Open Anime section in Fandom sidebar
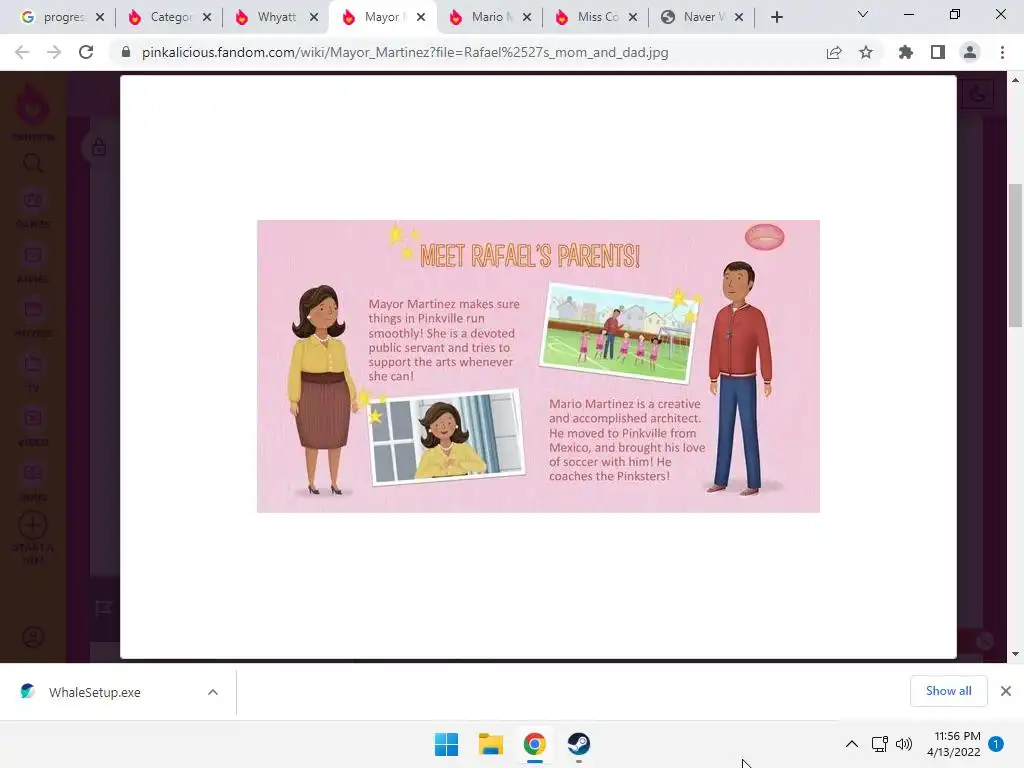The width and height of the screenshot is (1024, 768). point(33,264)
